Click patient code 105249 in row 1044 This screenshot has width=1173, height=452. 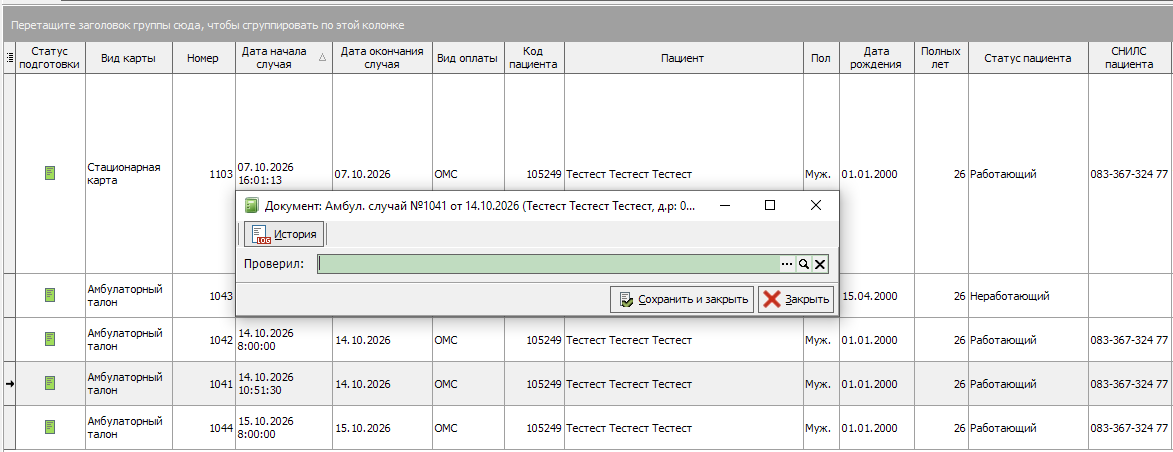534,428
